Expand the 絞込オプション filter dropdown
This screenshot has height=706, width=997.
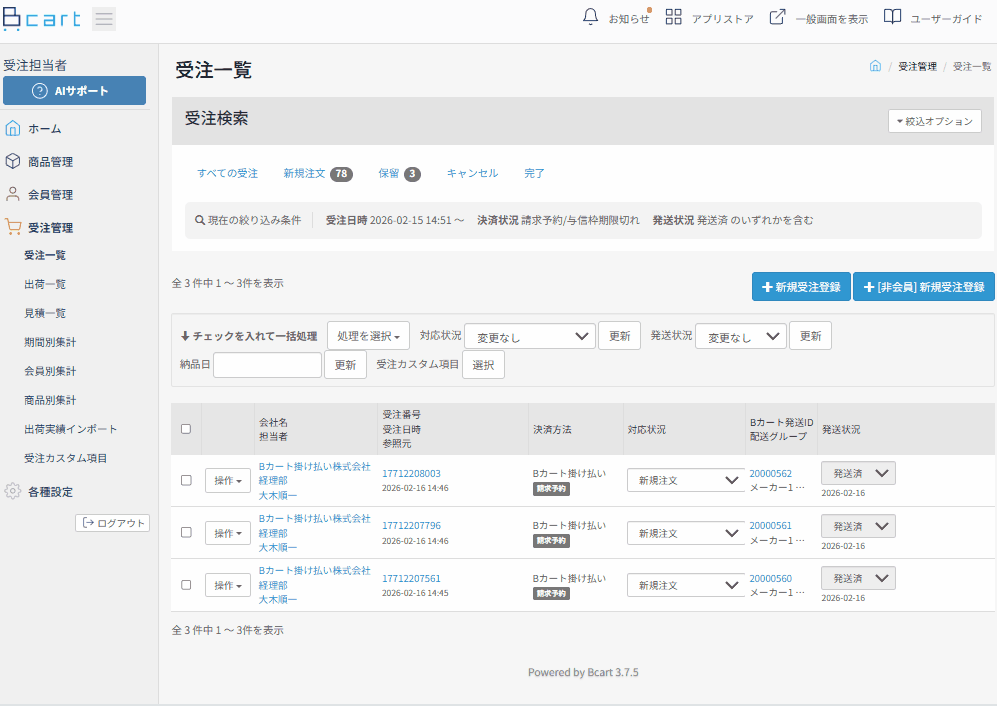pyautogui.click(x=934, y=121)
